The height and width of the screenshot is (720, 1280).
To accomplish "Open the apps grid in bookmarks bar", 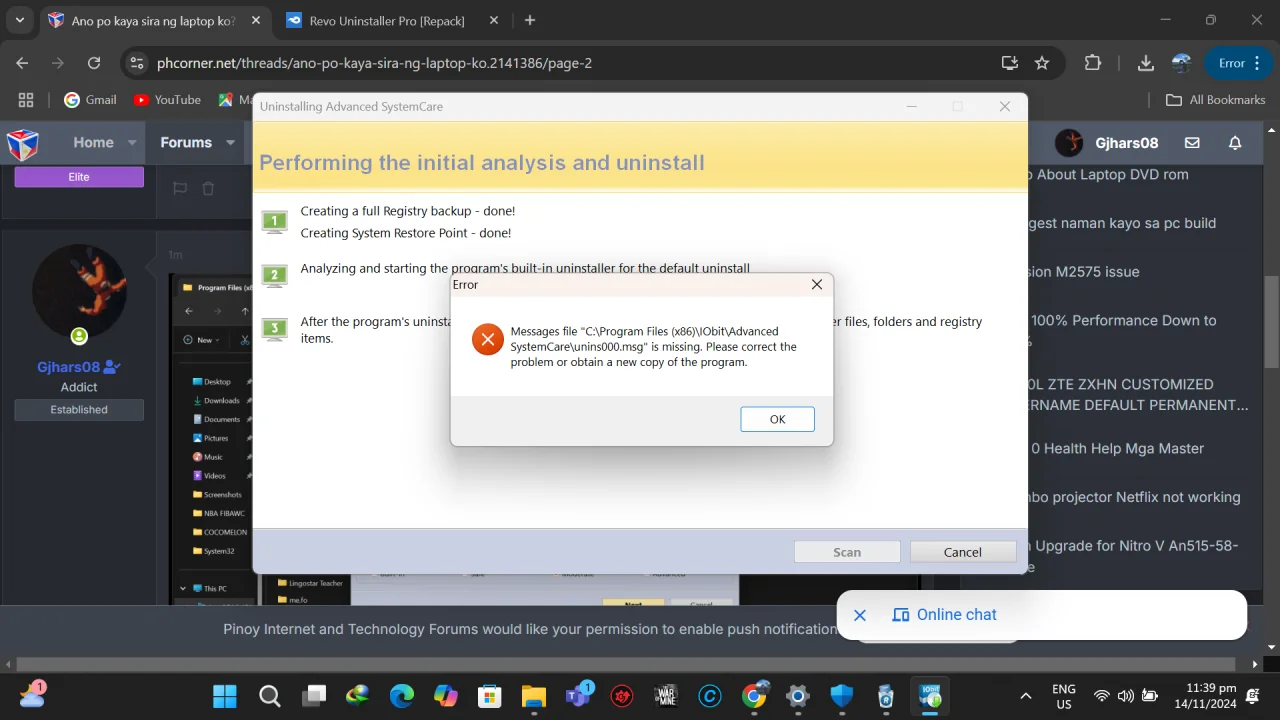I will click(26, 100).
